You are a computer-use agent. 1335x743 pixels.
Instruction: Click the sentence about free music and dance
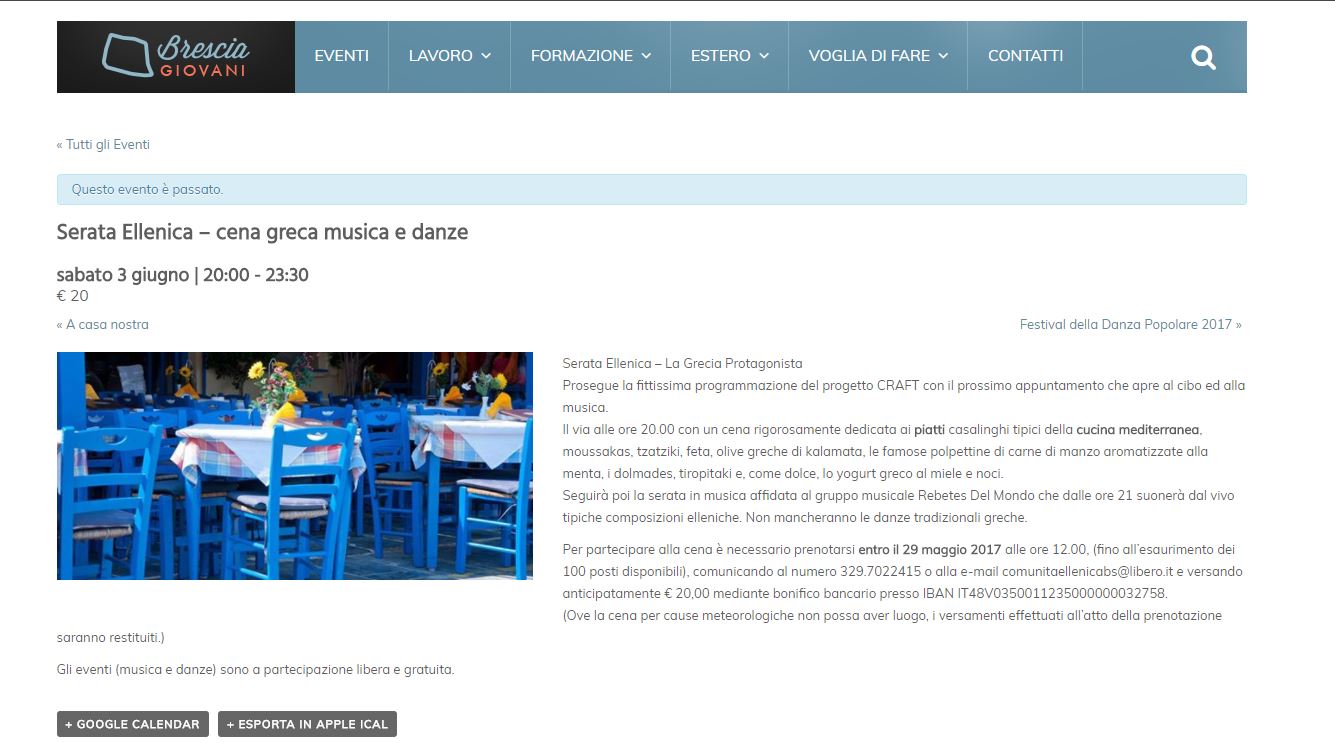(x=256, y=669)
